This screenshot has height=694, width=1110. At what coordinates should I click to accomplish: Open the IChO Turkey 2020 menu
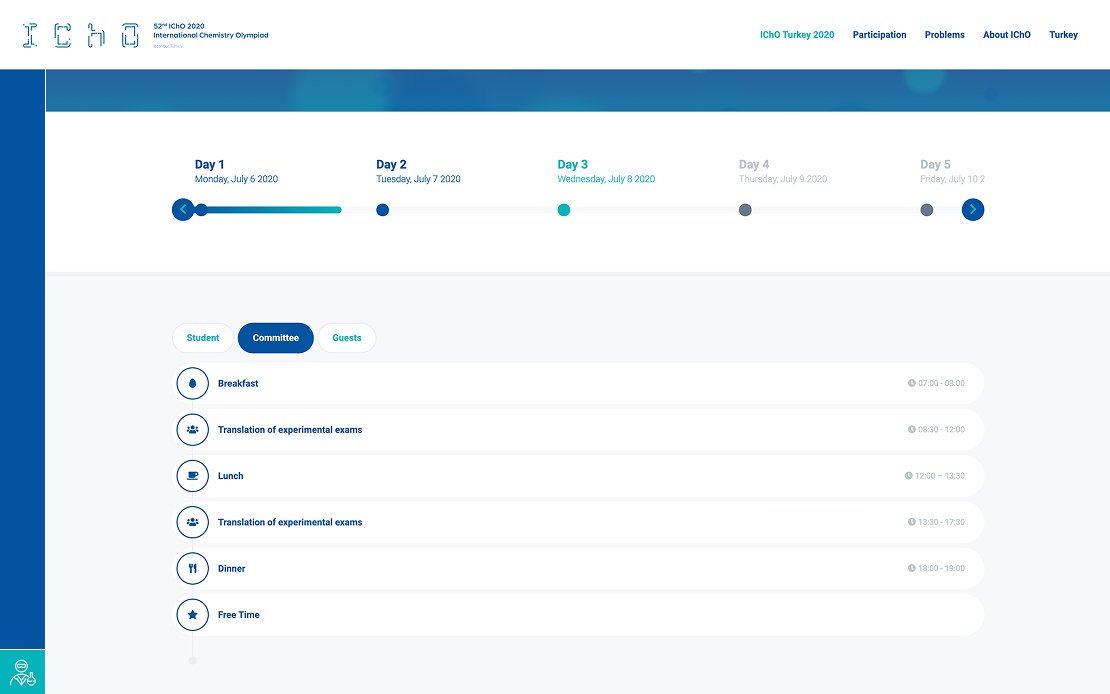pyautogui.click(x=797, y=35)
